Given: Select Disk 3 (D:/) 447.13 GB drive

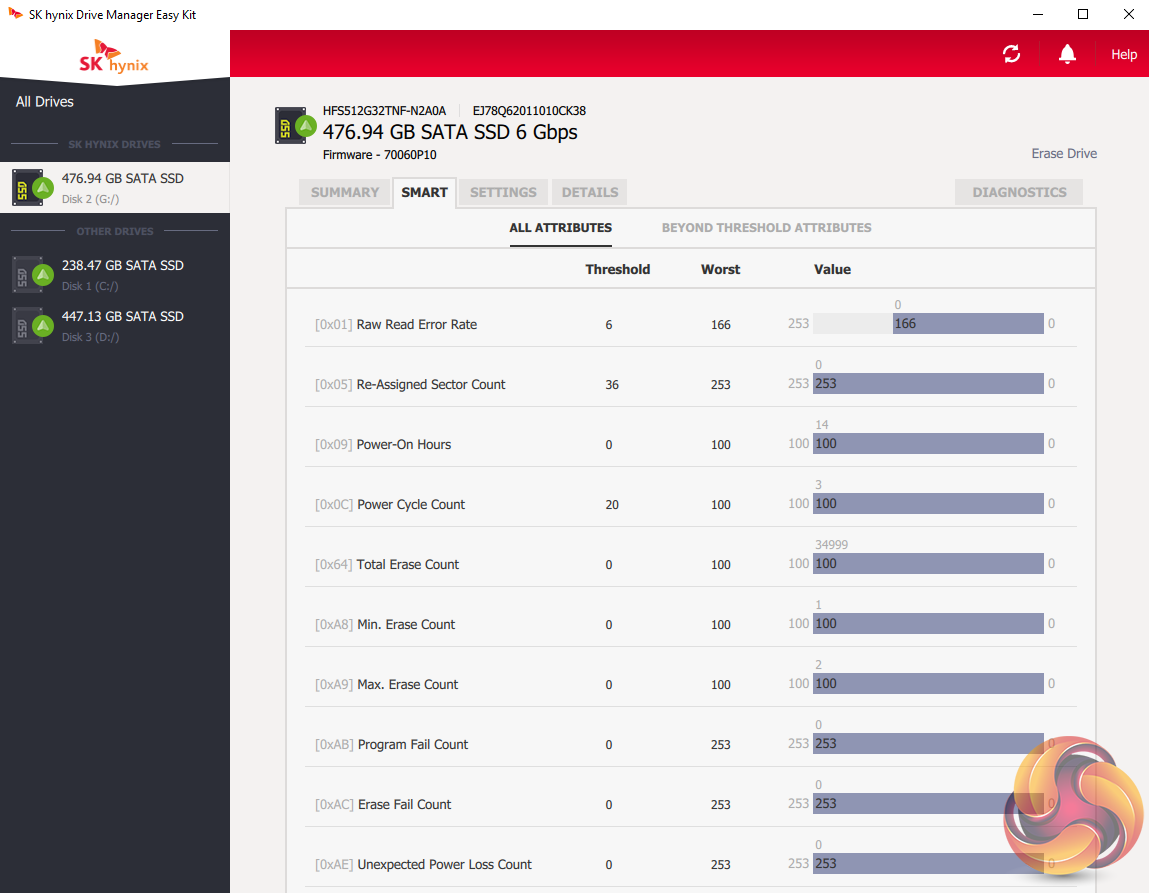Looking at the screenshot, I should click(x=122, y=325).
